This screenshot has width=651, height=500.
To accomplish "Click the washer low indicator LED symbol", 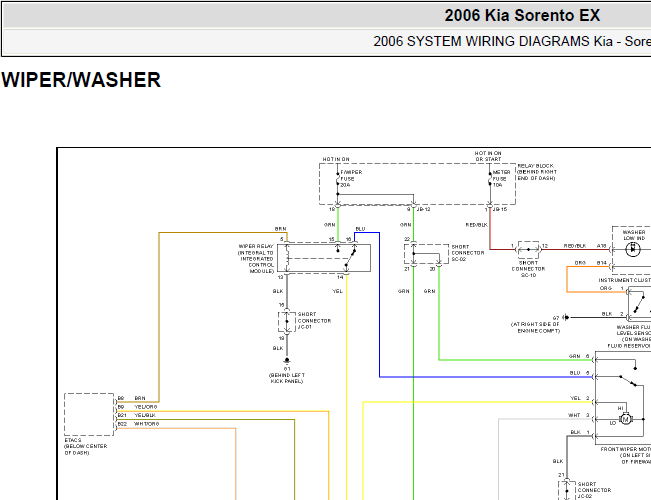I will (633, 250).
